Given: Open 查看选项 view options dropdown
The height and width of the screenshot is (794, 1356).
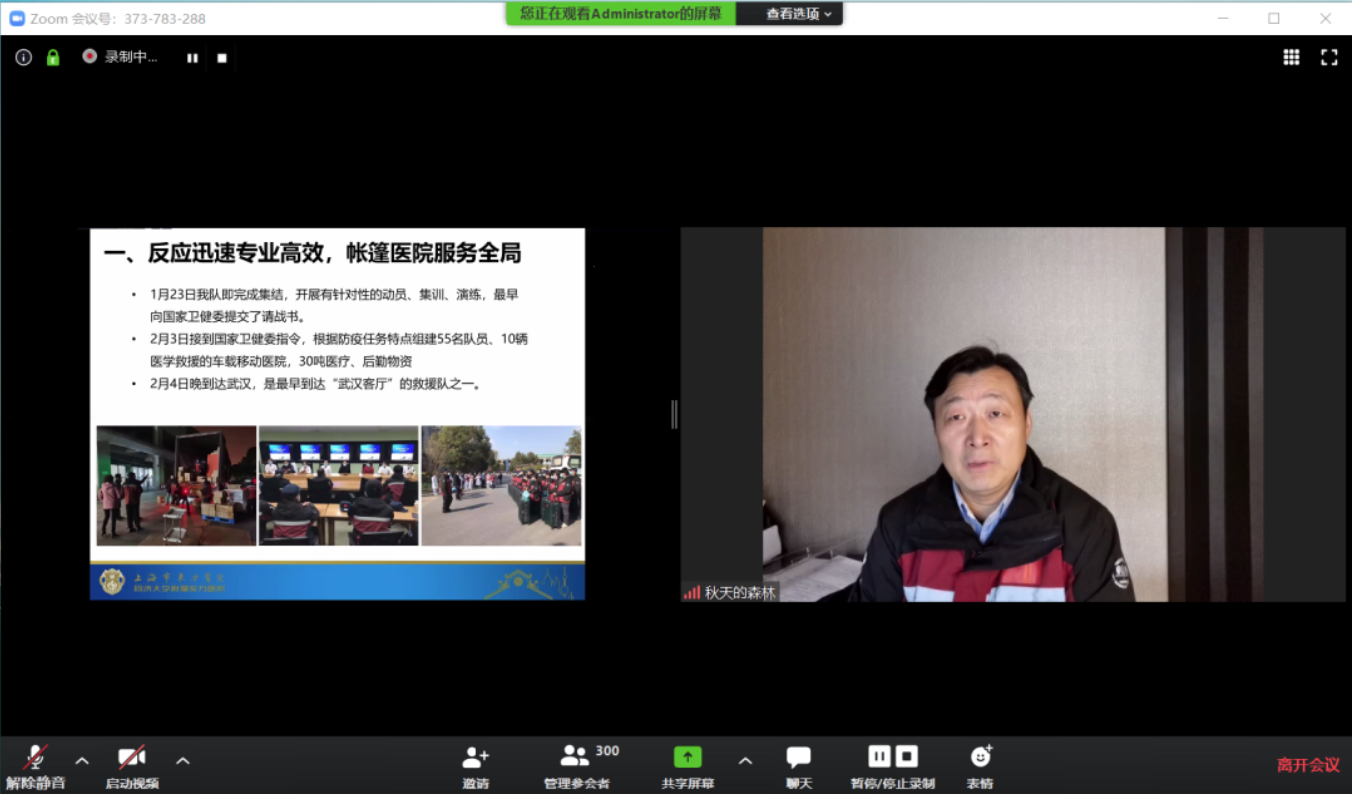Looking at the screenshot, I should pos(798,14).
